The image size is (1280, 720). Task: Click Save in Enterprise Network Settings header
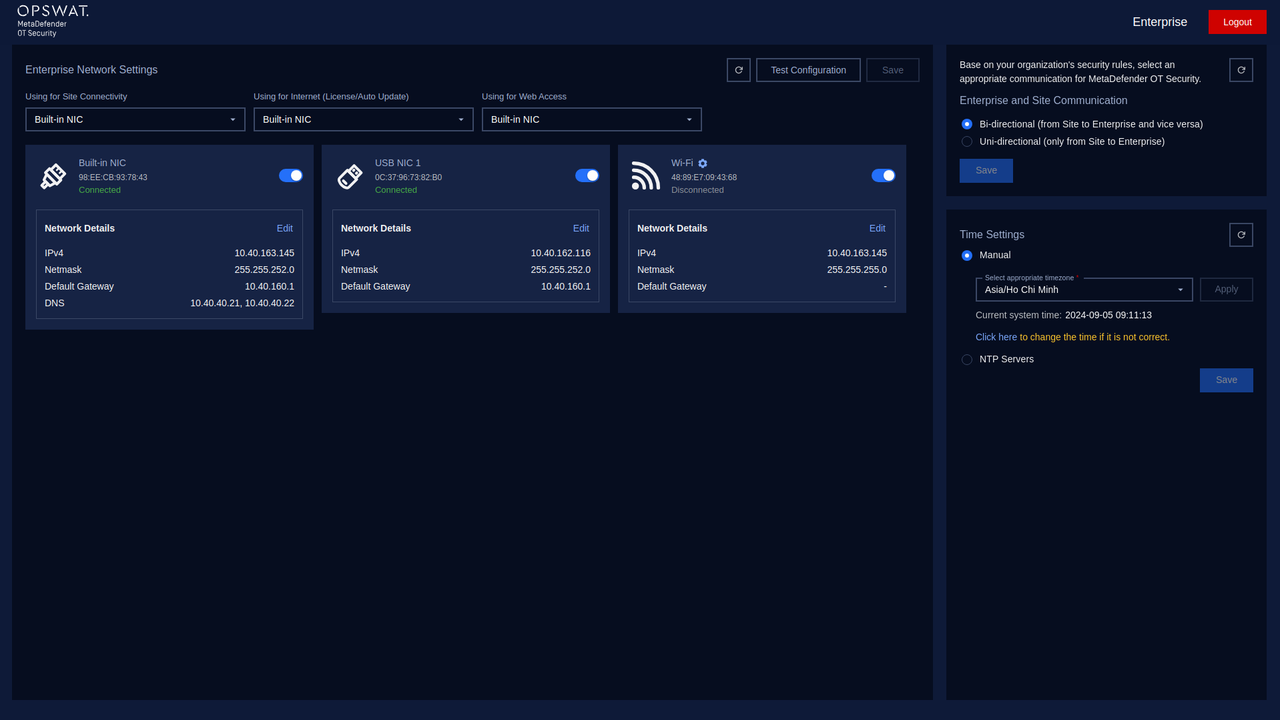pos(892,70)
